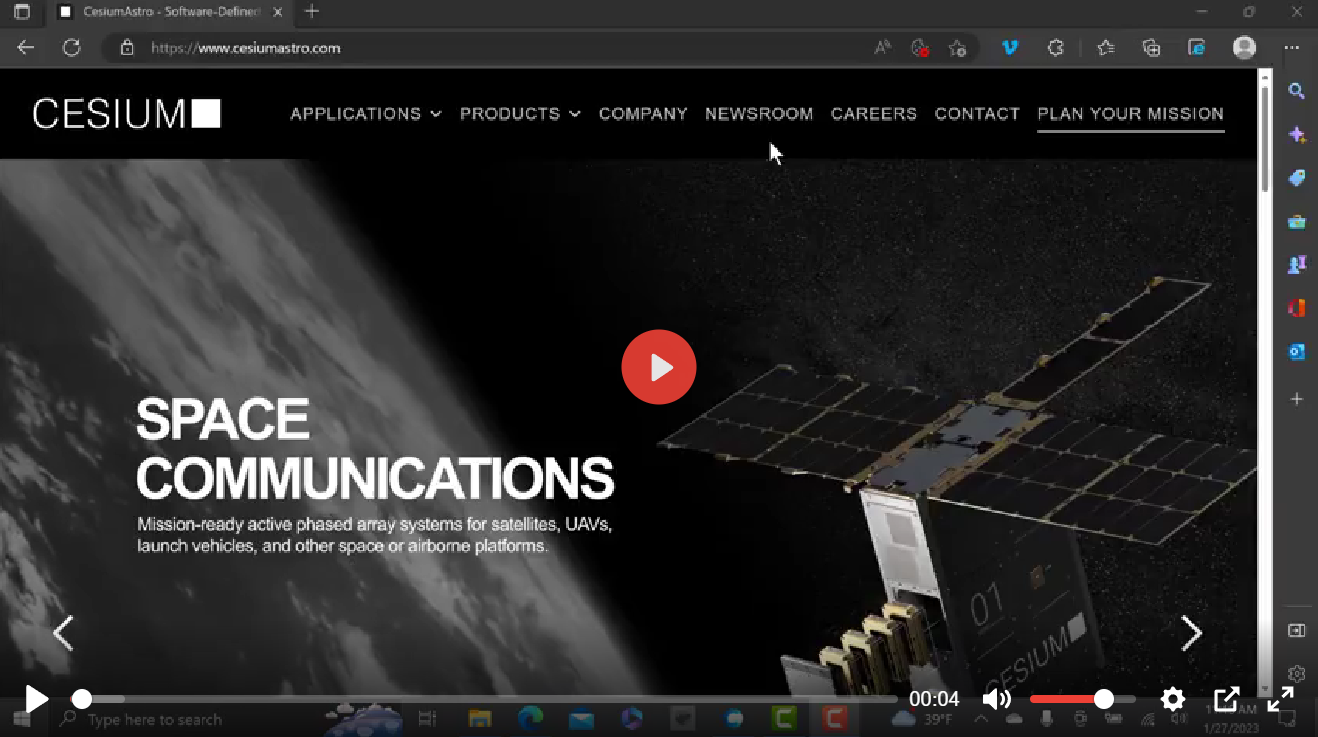Click the video progress timeline bar
Screen dimensions: 1318x737
pyautogui.click(x=490, y=699)
